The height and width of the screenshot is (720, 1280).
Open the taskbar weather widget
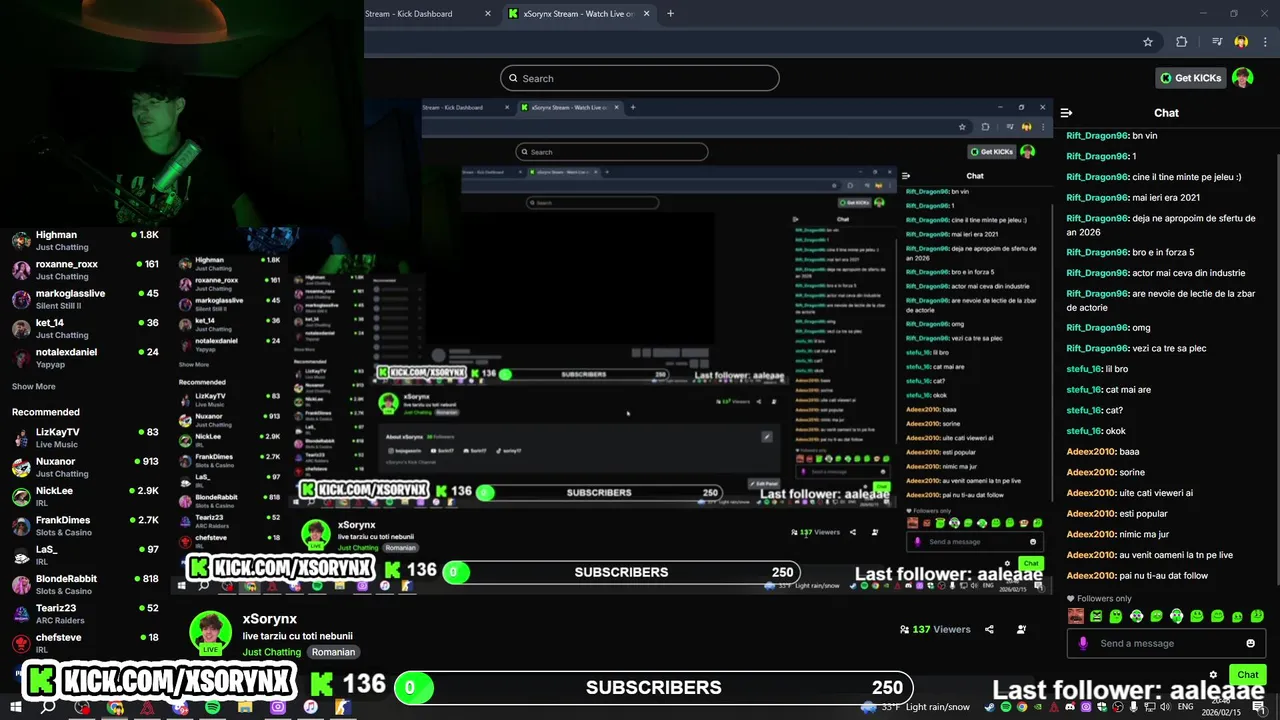pos(914,707)
